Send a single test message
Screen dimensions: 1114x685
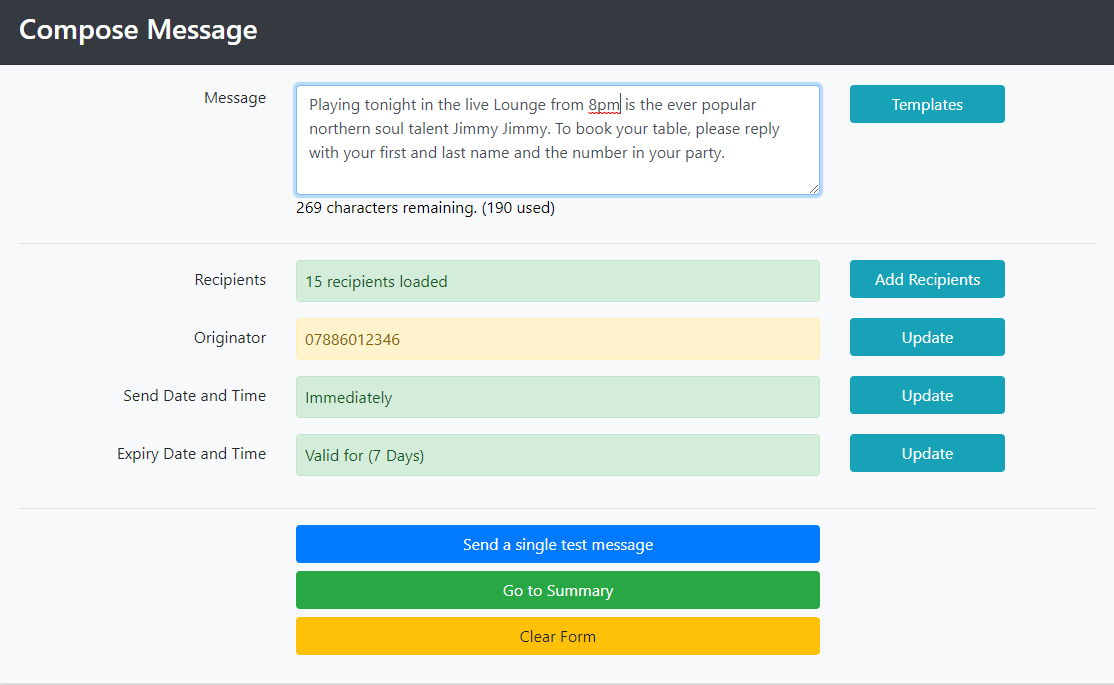click(x=558, y=544)
